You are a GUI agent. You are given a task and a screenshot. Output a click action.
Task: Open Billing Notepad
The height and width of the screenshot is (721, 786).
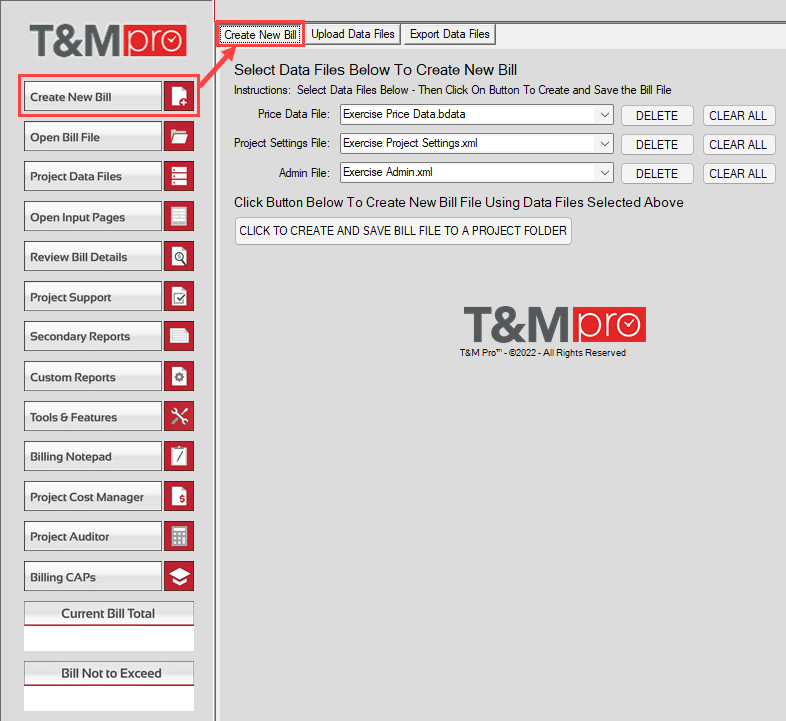pyautogui.click(x=93, y=456)
